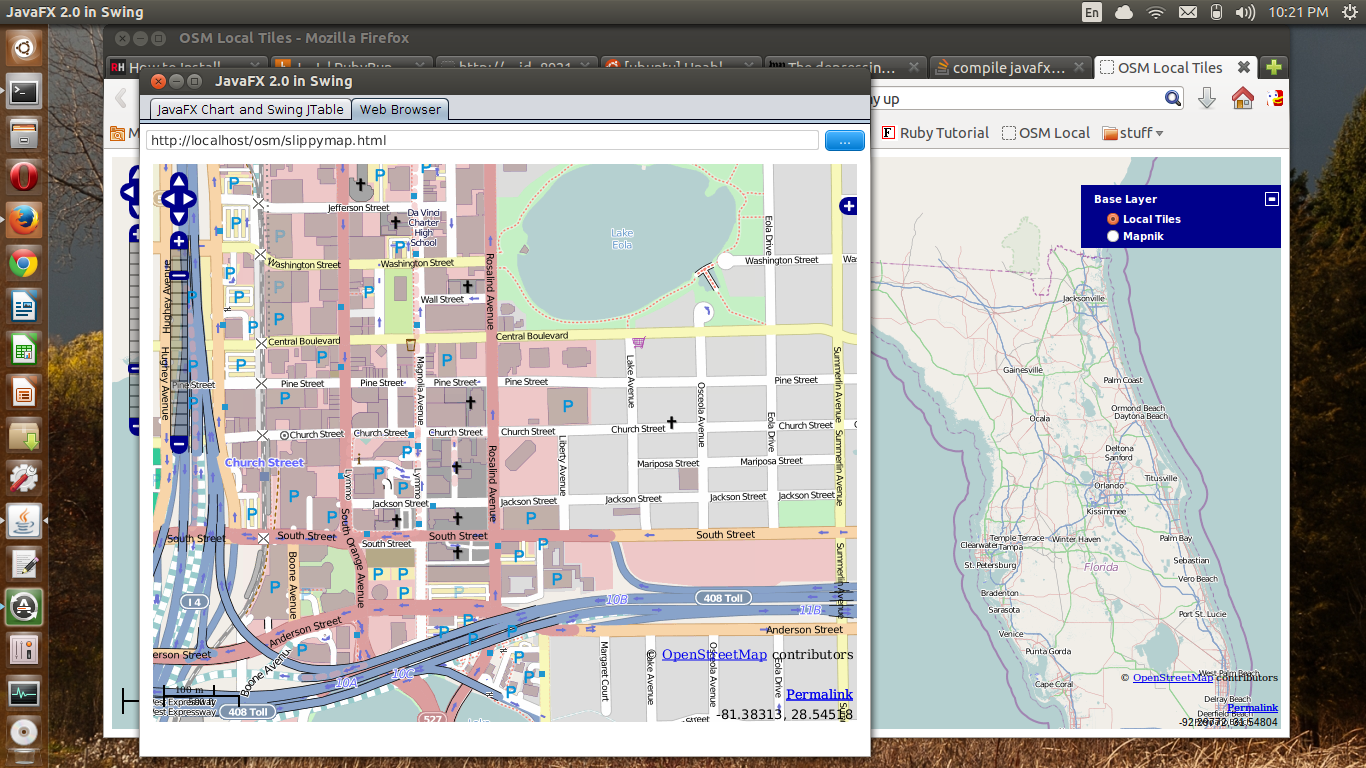The height and width of the screenshot is (768, 1366).
Task: Open OpenStreetMap link in Firefox map
Action: coord(1175,677)
